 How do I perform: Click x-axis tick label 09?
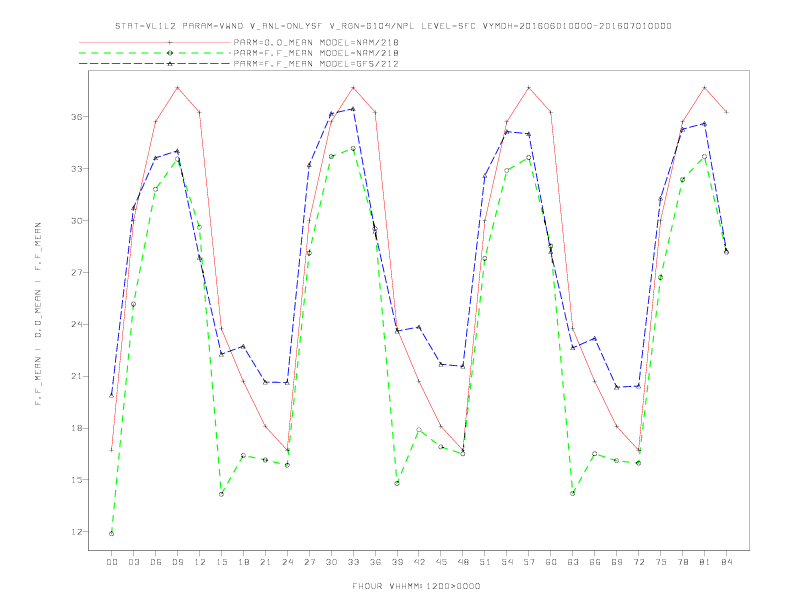click(177, 562)
